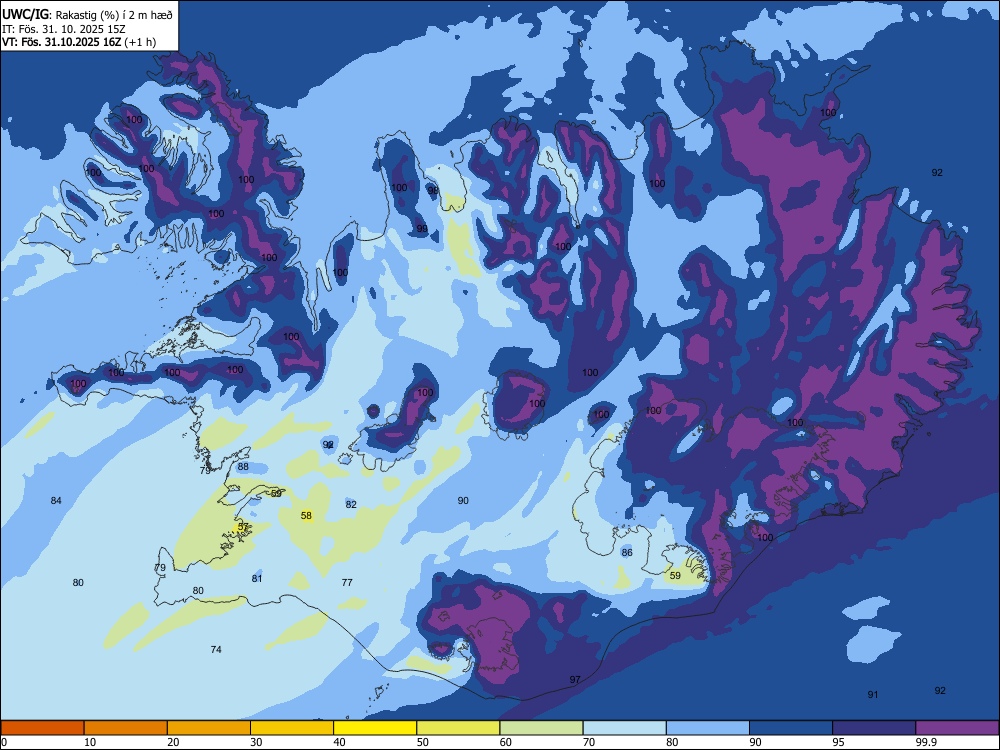
Task: Click the pale blue 70–80 legend swatch
Action: (x=625, y=728)
